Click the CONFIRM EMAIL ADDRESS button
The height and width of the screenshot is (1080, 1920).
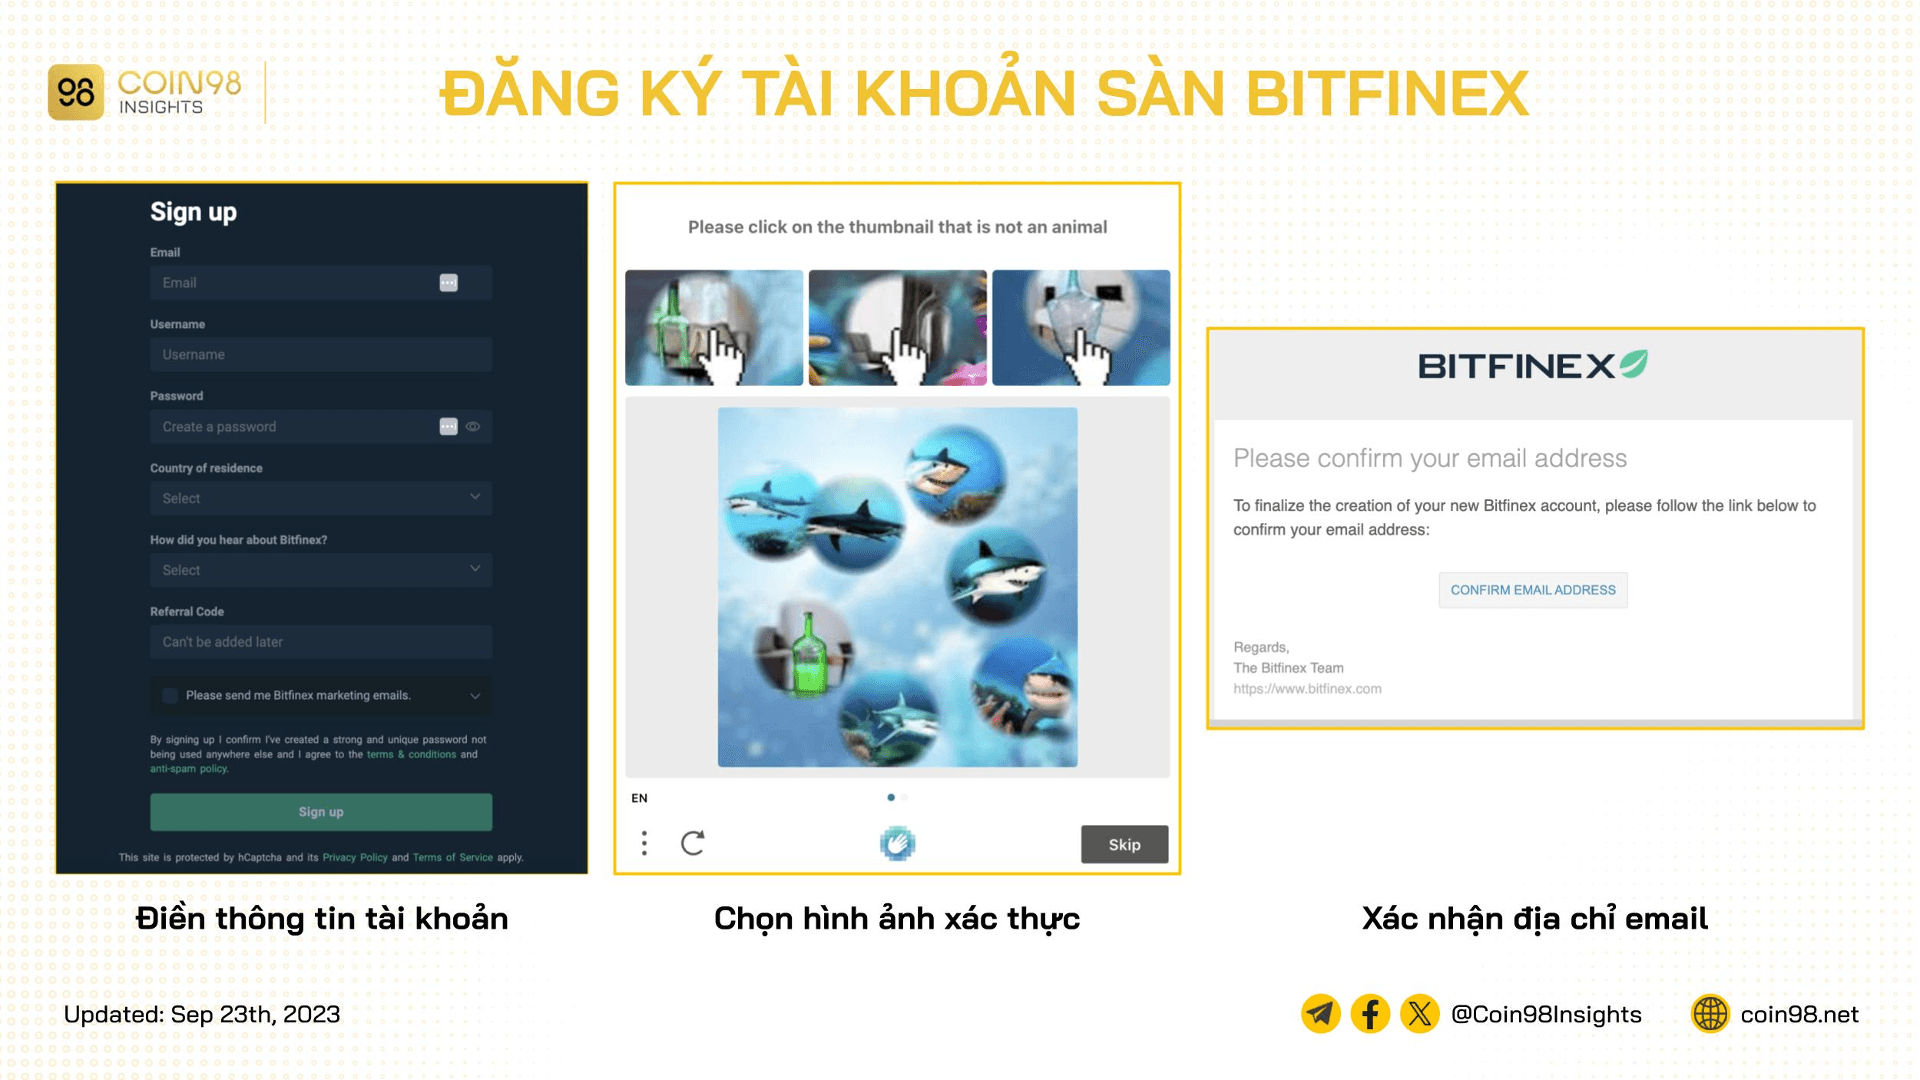pos(1532,589)
